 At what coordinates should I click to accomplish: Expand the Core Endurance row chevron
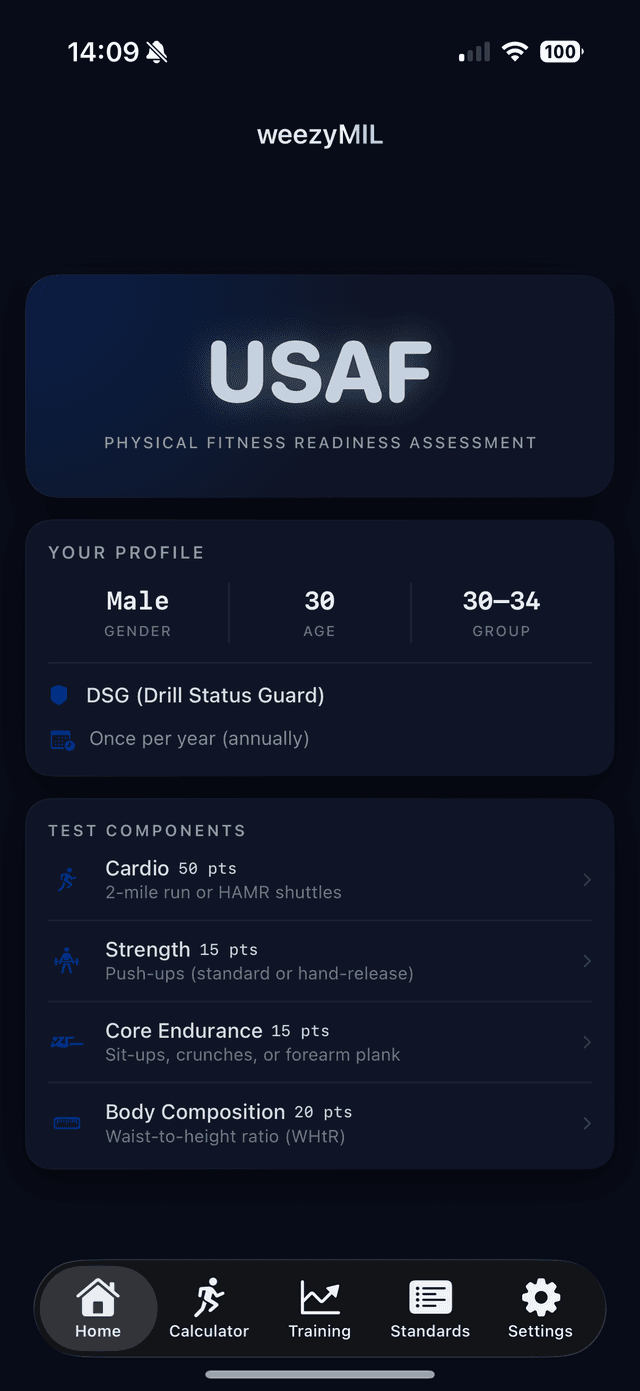(x=587, y=1042)
